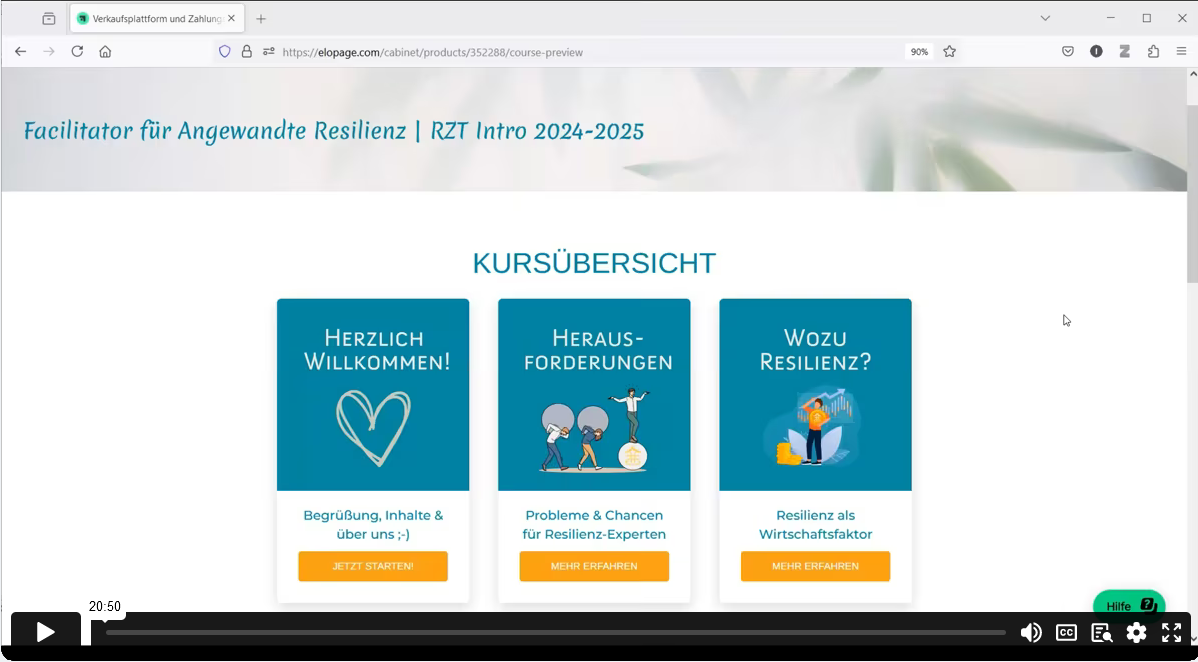Open the Firefox hamburger application menu
This screenshot has height=662, width=1198.
(1181, 52)
